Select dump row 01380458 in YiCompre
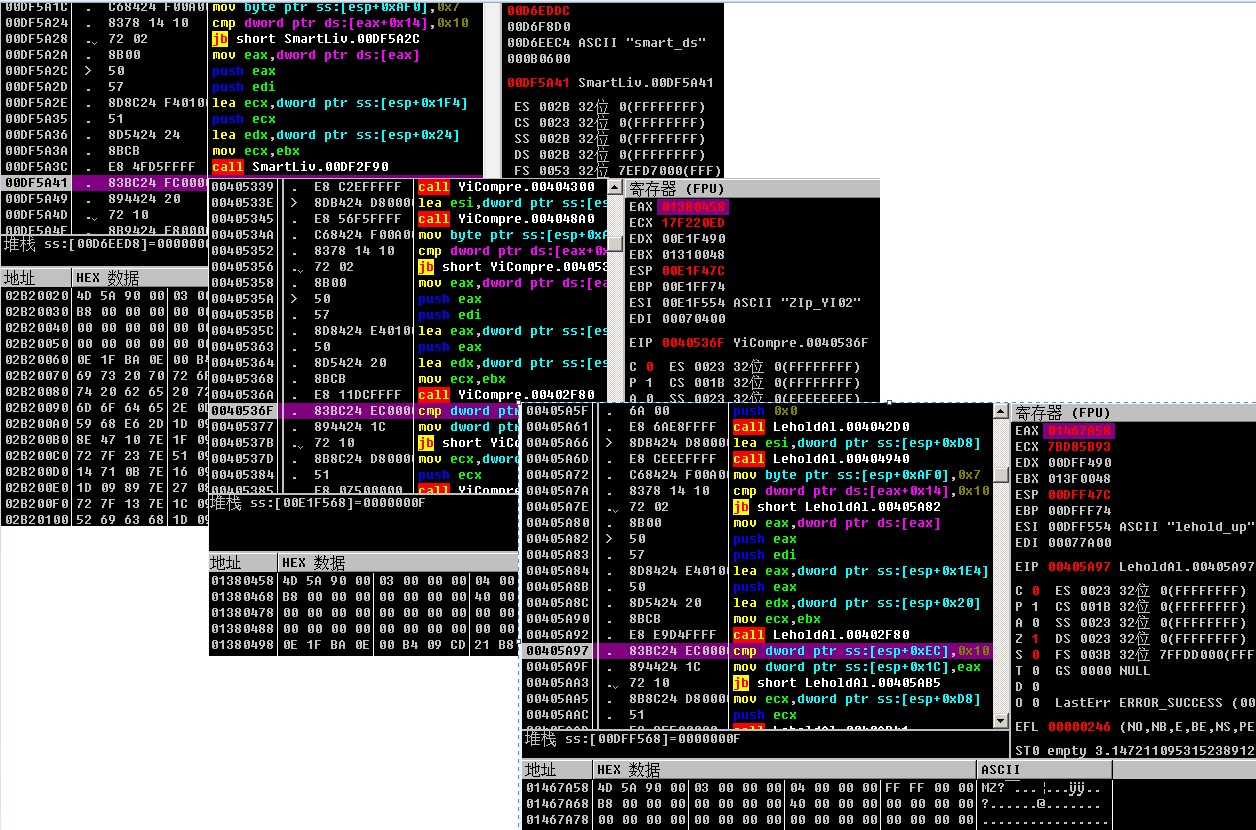This screenshot has height=830, width=1256. 366,579
